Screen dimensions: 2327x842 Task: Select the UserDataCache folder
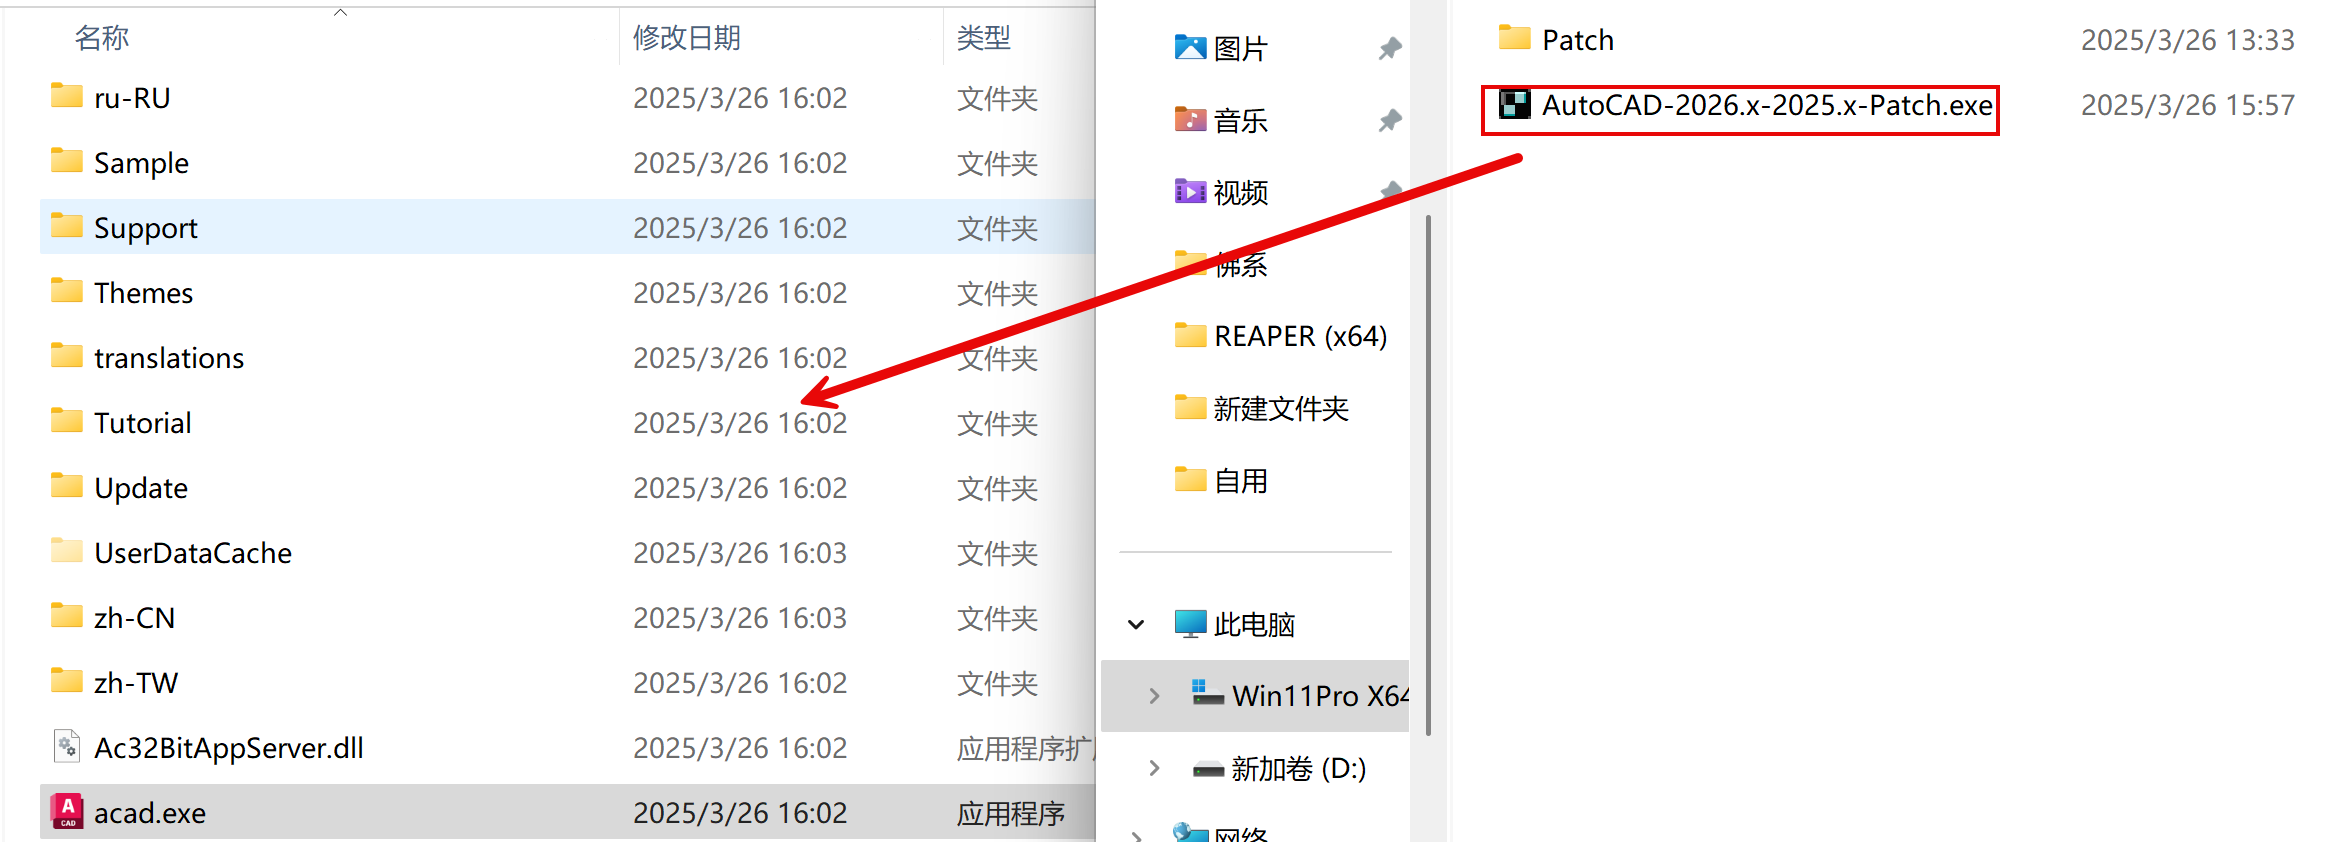(192, 553)
